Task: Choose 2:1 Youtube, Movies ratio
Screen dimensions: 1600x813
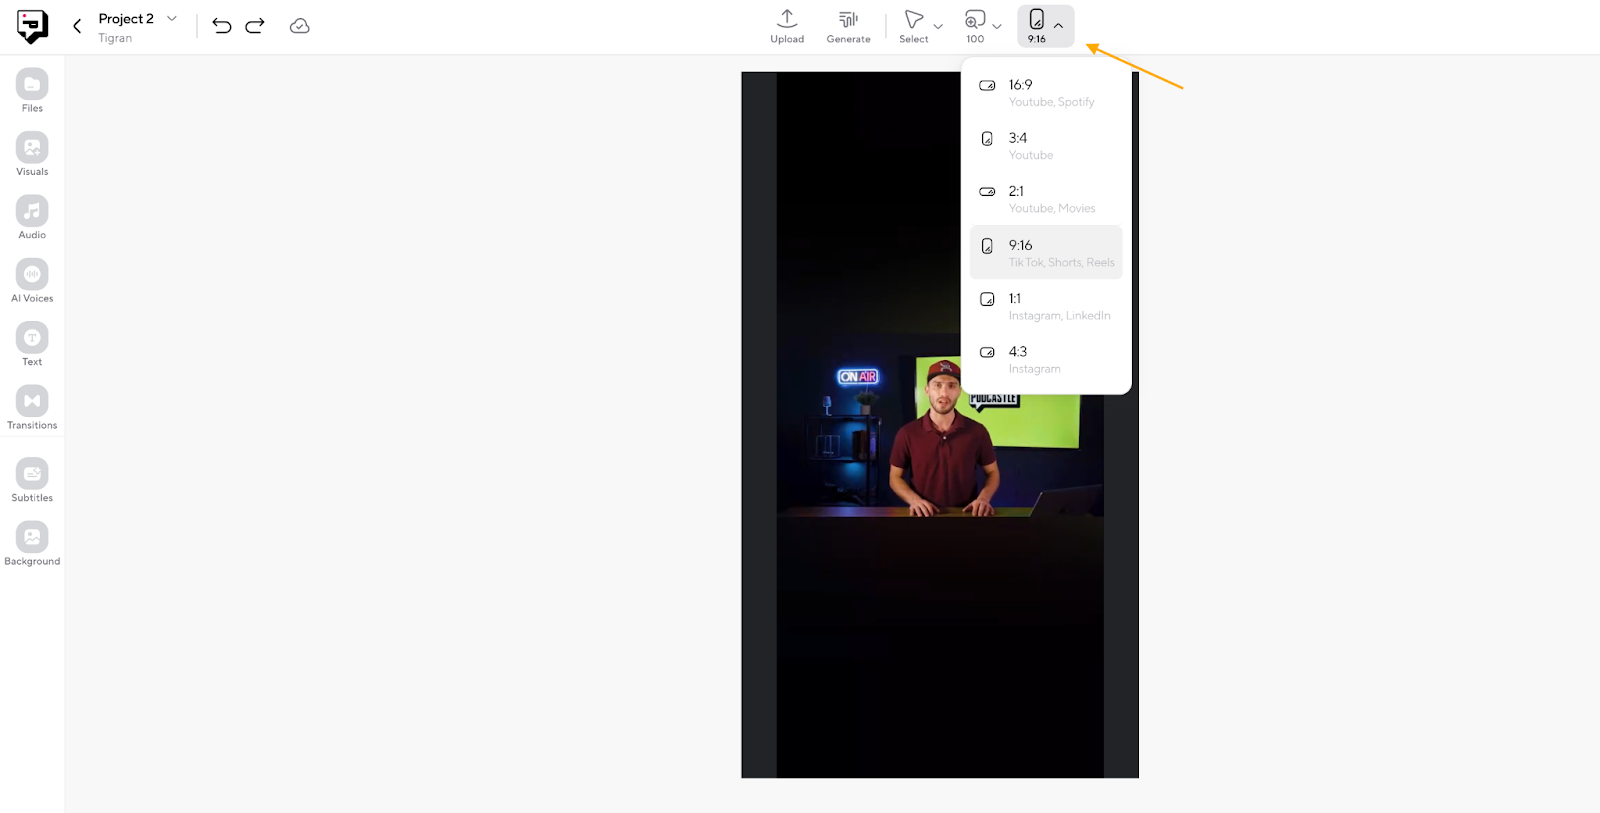Action: pyautogui.click(x=1046, y=199)
